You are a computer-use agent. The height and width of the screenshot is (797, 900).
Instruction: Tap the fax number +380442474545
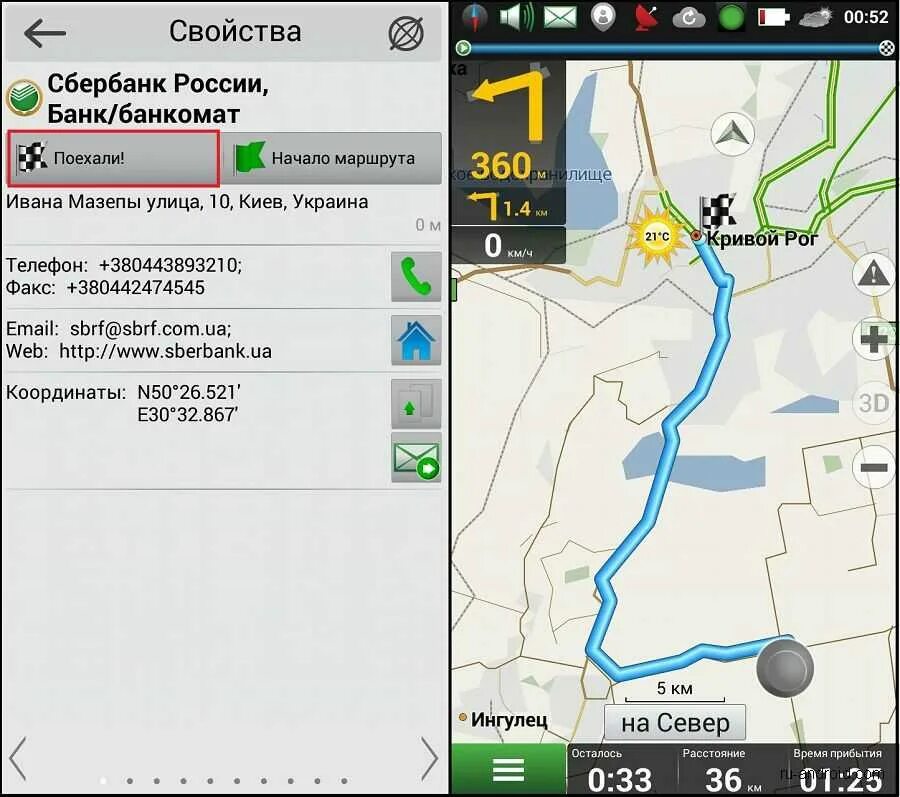(x=135, y=287)
